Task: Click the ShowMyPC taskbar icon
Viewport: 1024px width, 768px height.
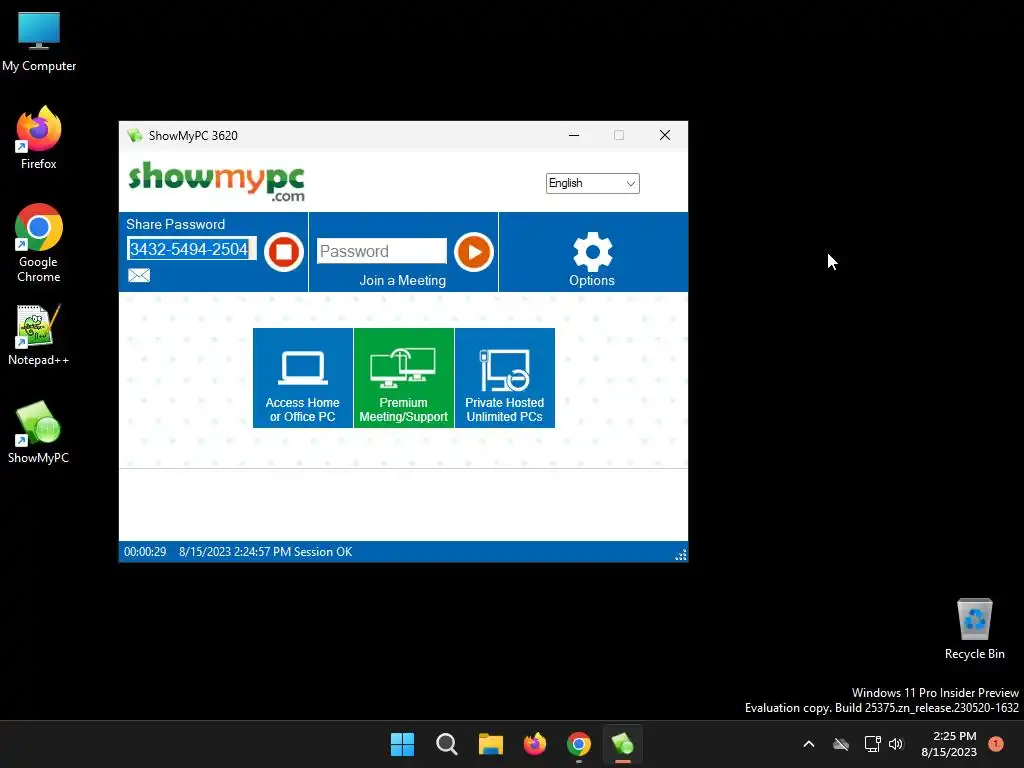Action: pyautogui.click(x=622, y=744)
